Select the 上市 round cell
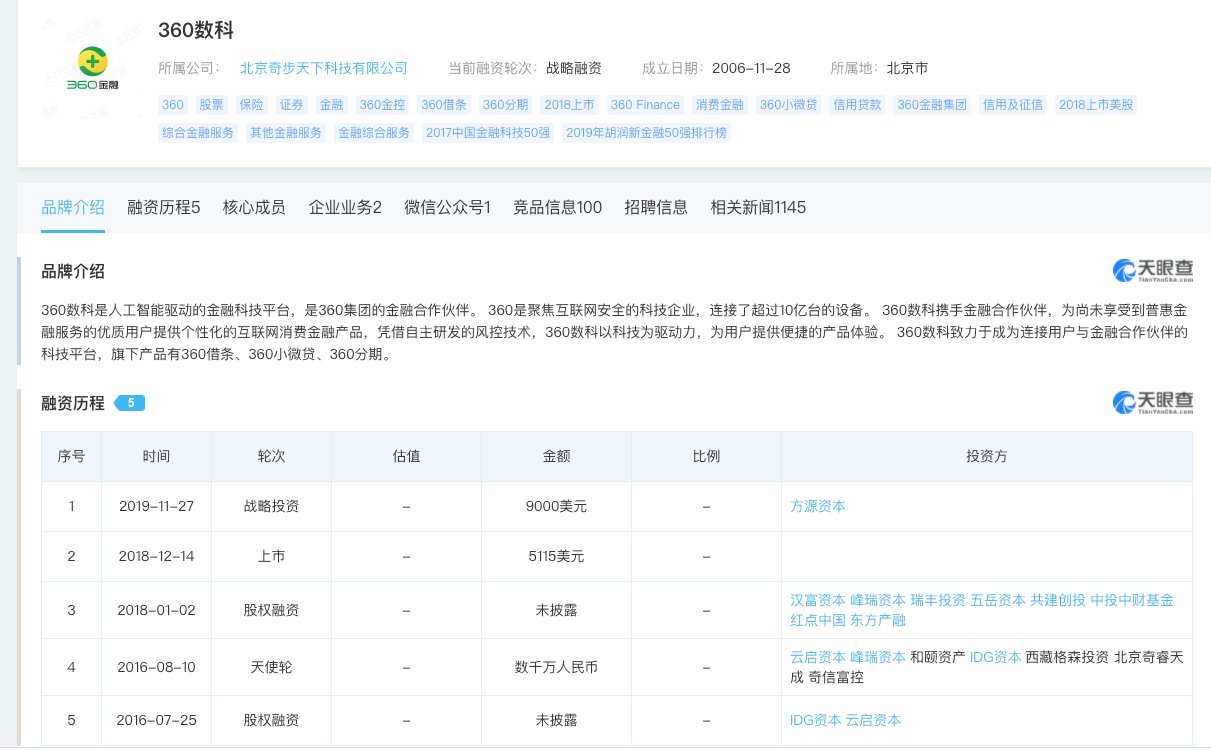Screen dimensions: 1211x750 271,555
